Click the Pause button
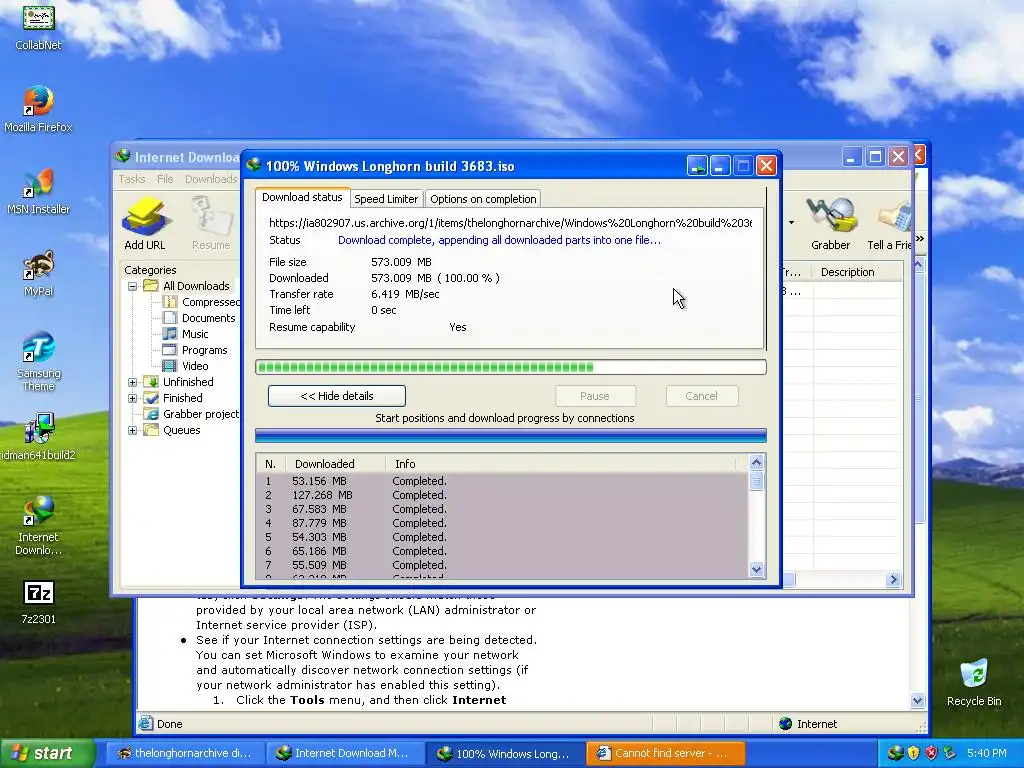This screenshot has height=768, width=1024. tap(595, 396)
